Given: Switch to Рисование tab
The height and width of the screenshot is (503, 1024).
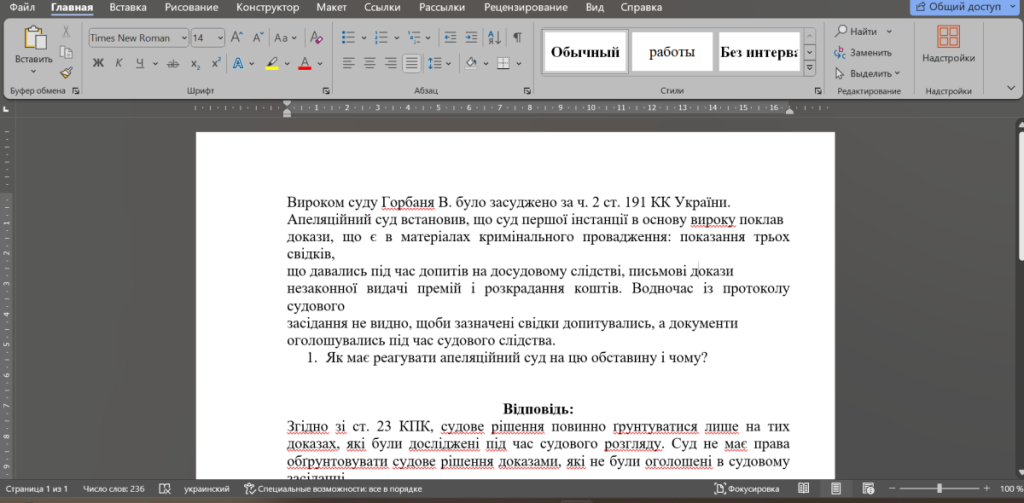Looking at the screenshot, I should 191,8.
